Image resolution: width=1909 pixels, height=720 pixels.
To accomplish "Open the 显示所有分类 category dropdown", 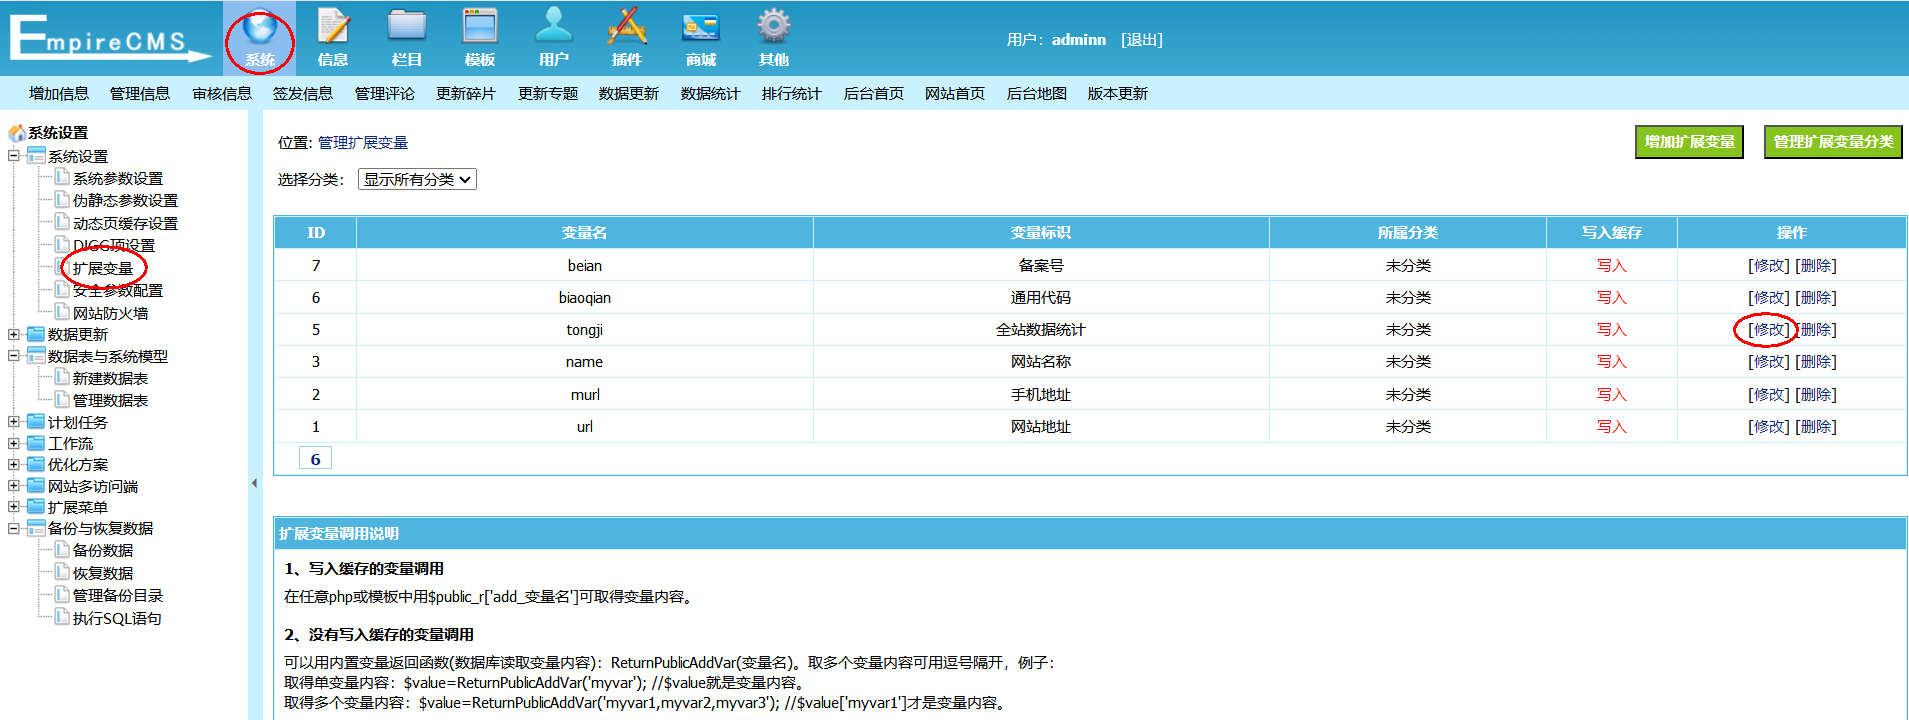I will [x=417, y=180].
